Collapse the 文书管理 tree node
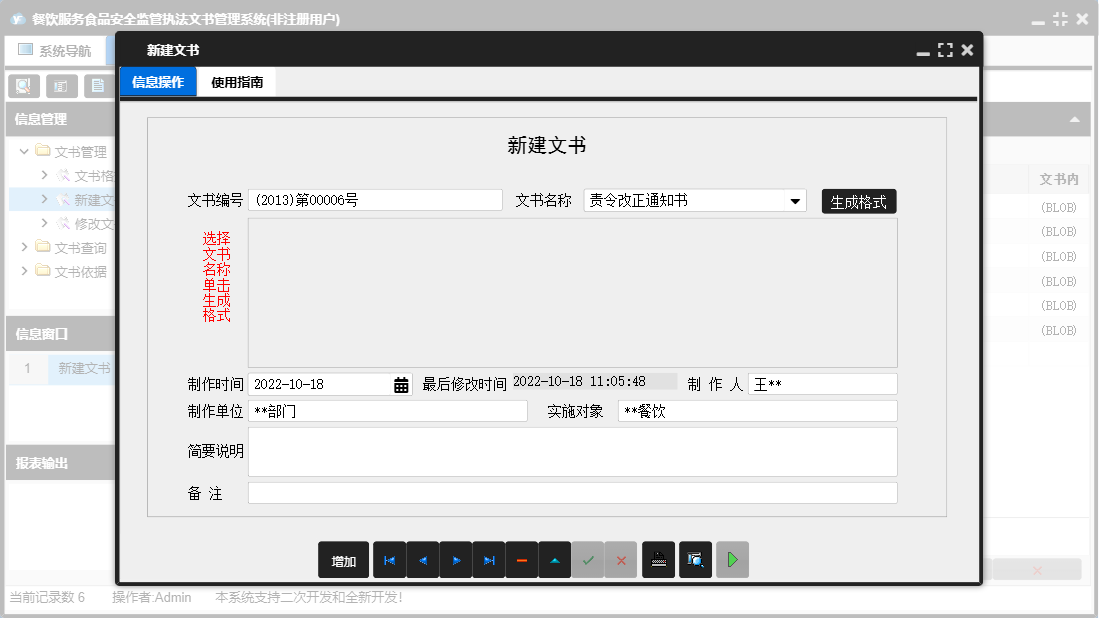Image resolution: width=1099 pixels, height=618 pixels. [x=23, y=152]
